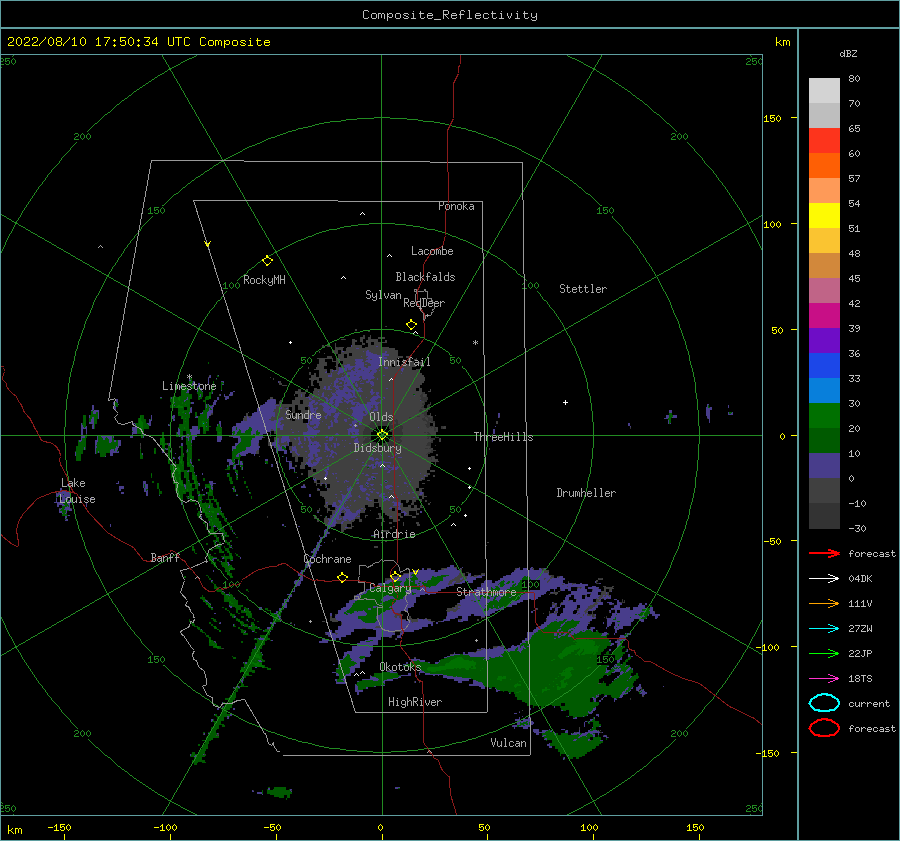Image resolution: width=900 pixels, height=841 pixels.
Task: Click the cyan 27ZW arrow symbol
Action: click(824, 629)
